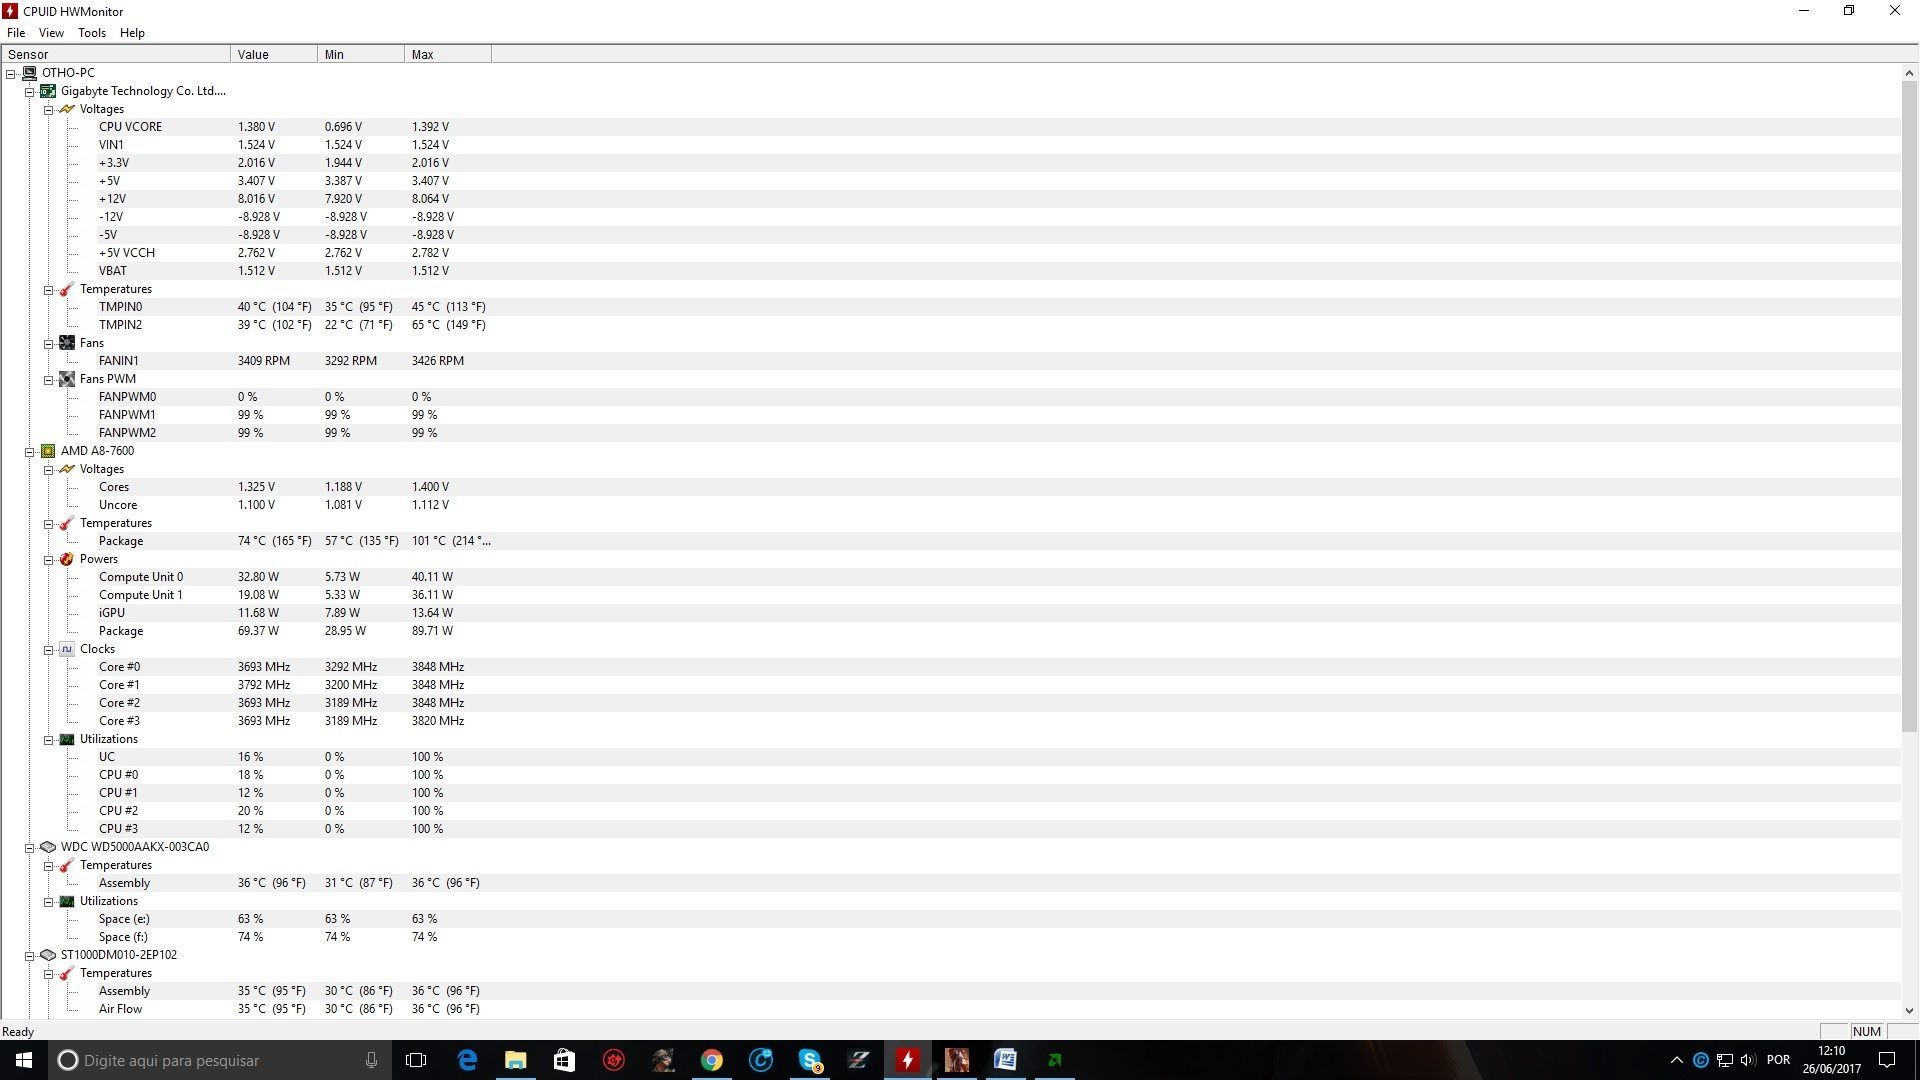Click the Sensor column header

[116, 54]
